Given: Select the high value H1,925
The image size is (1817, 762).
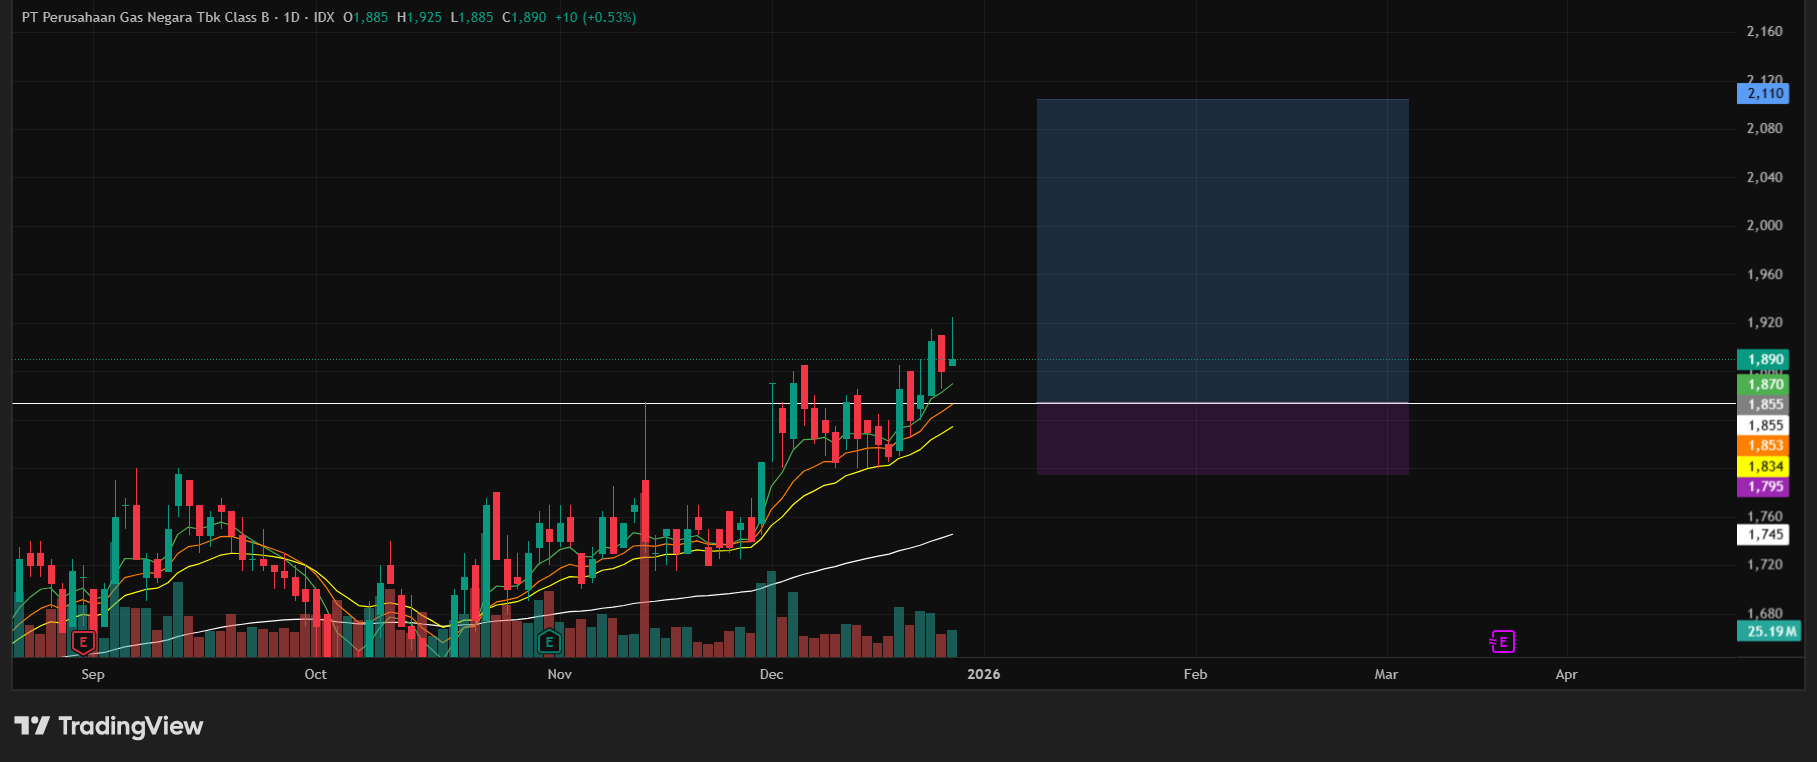Looking at the screenshot, I should pos(419,17).
